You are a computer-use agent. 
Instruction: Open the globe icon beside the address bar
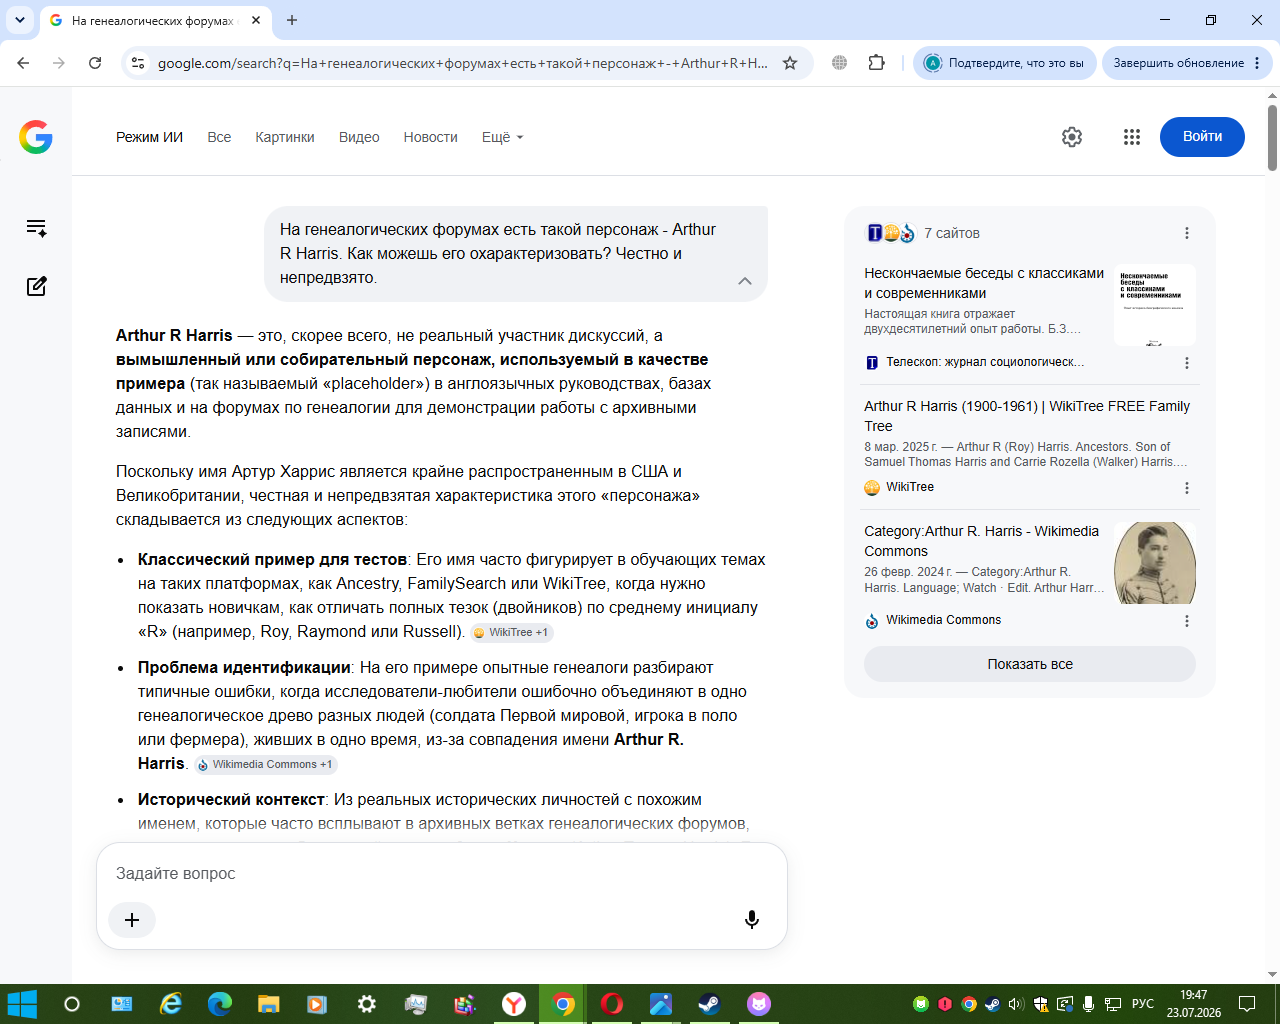pyautogui.click(x=840, y=63)
